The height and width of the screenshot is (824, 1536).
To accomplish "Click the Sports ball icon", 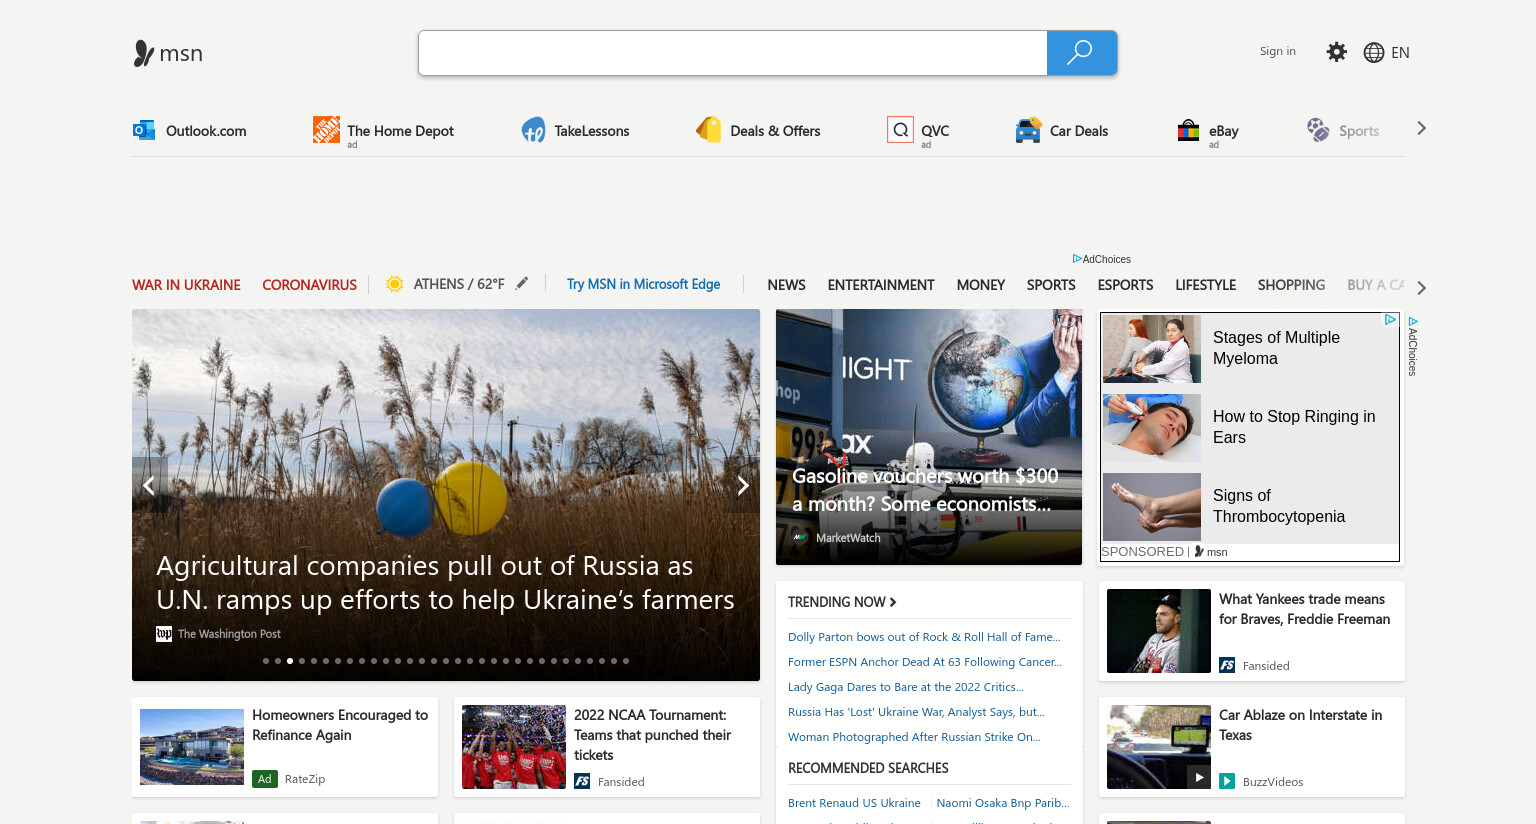I will 1318,130.
